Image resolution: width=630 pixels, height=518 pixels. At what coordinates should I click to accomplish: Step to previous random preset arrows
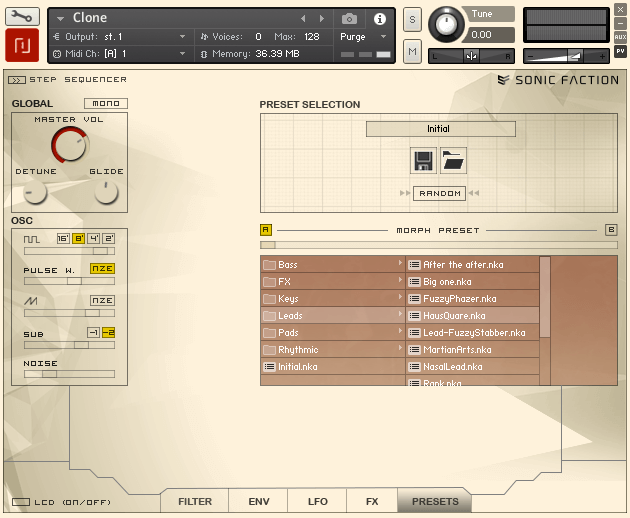click(405, 193)
